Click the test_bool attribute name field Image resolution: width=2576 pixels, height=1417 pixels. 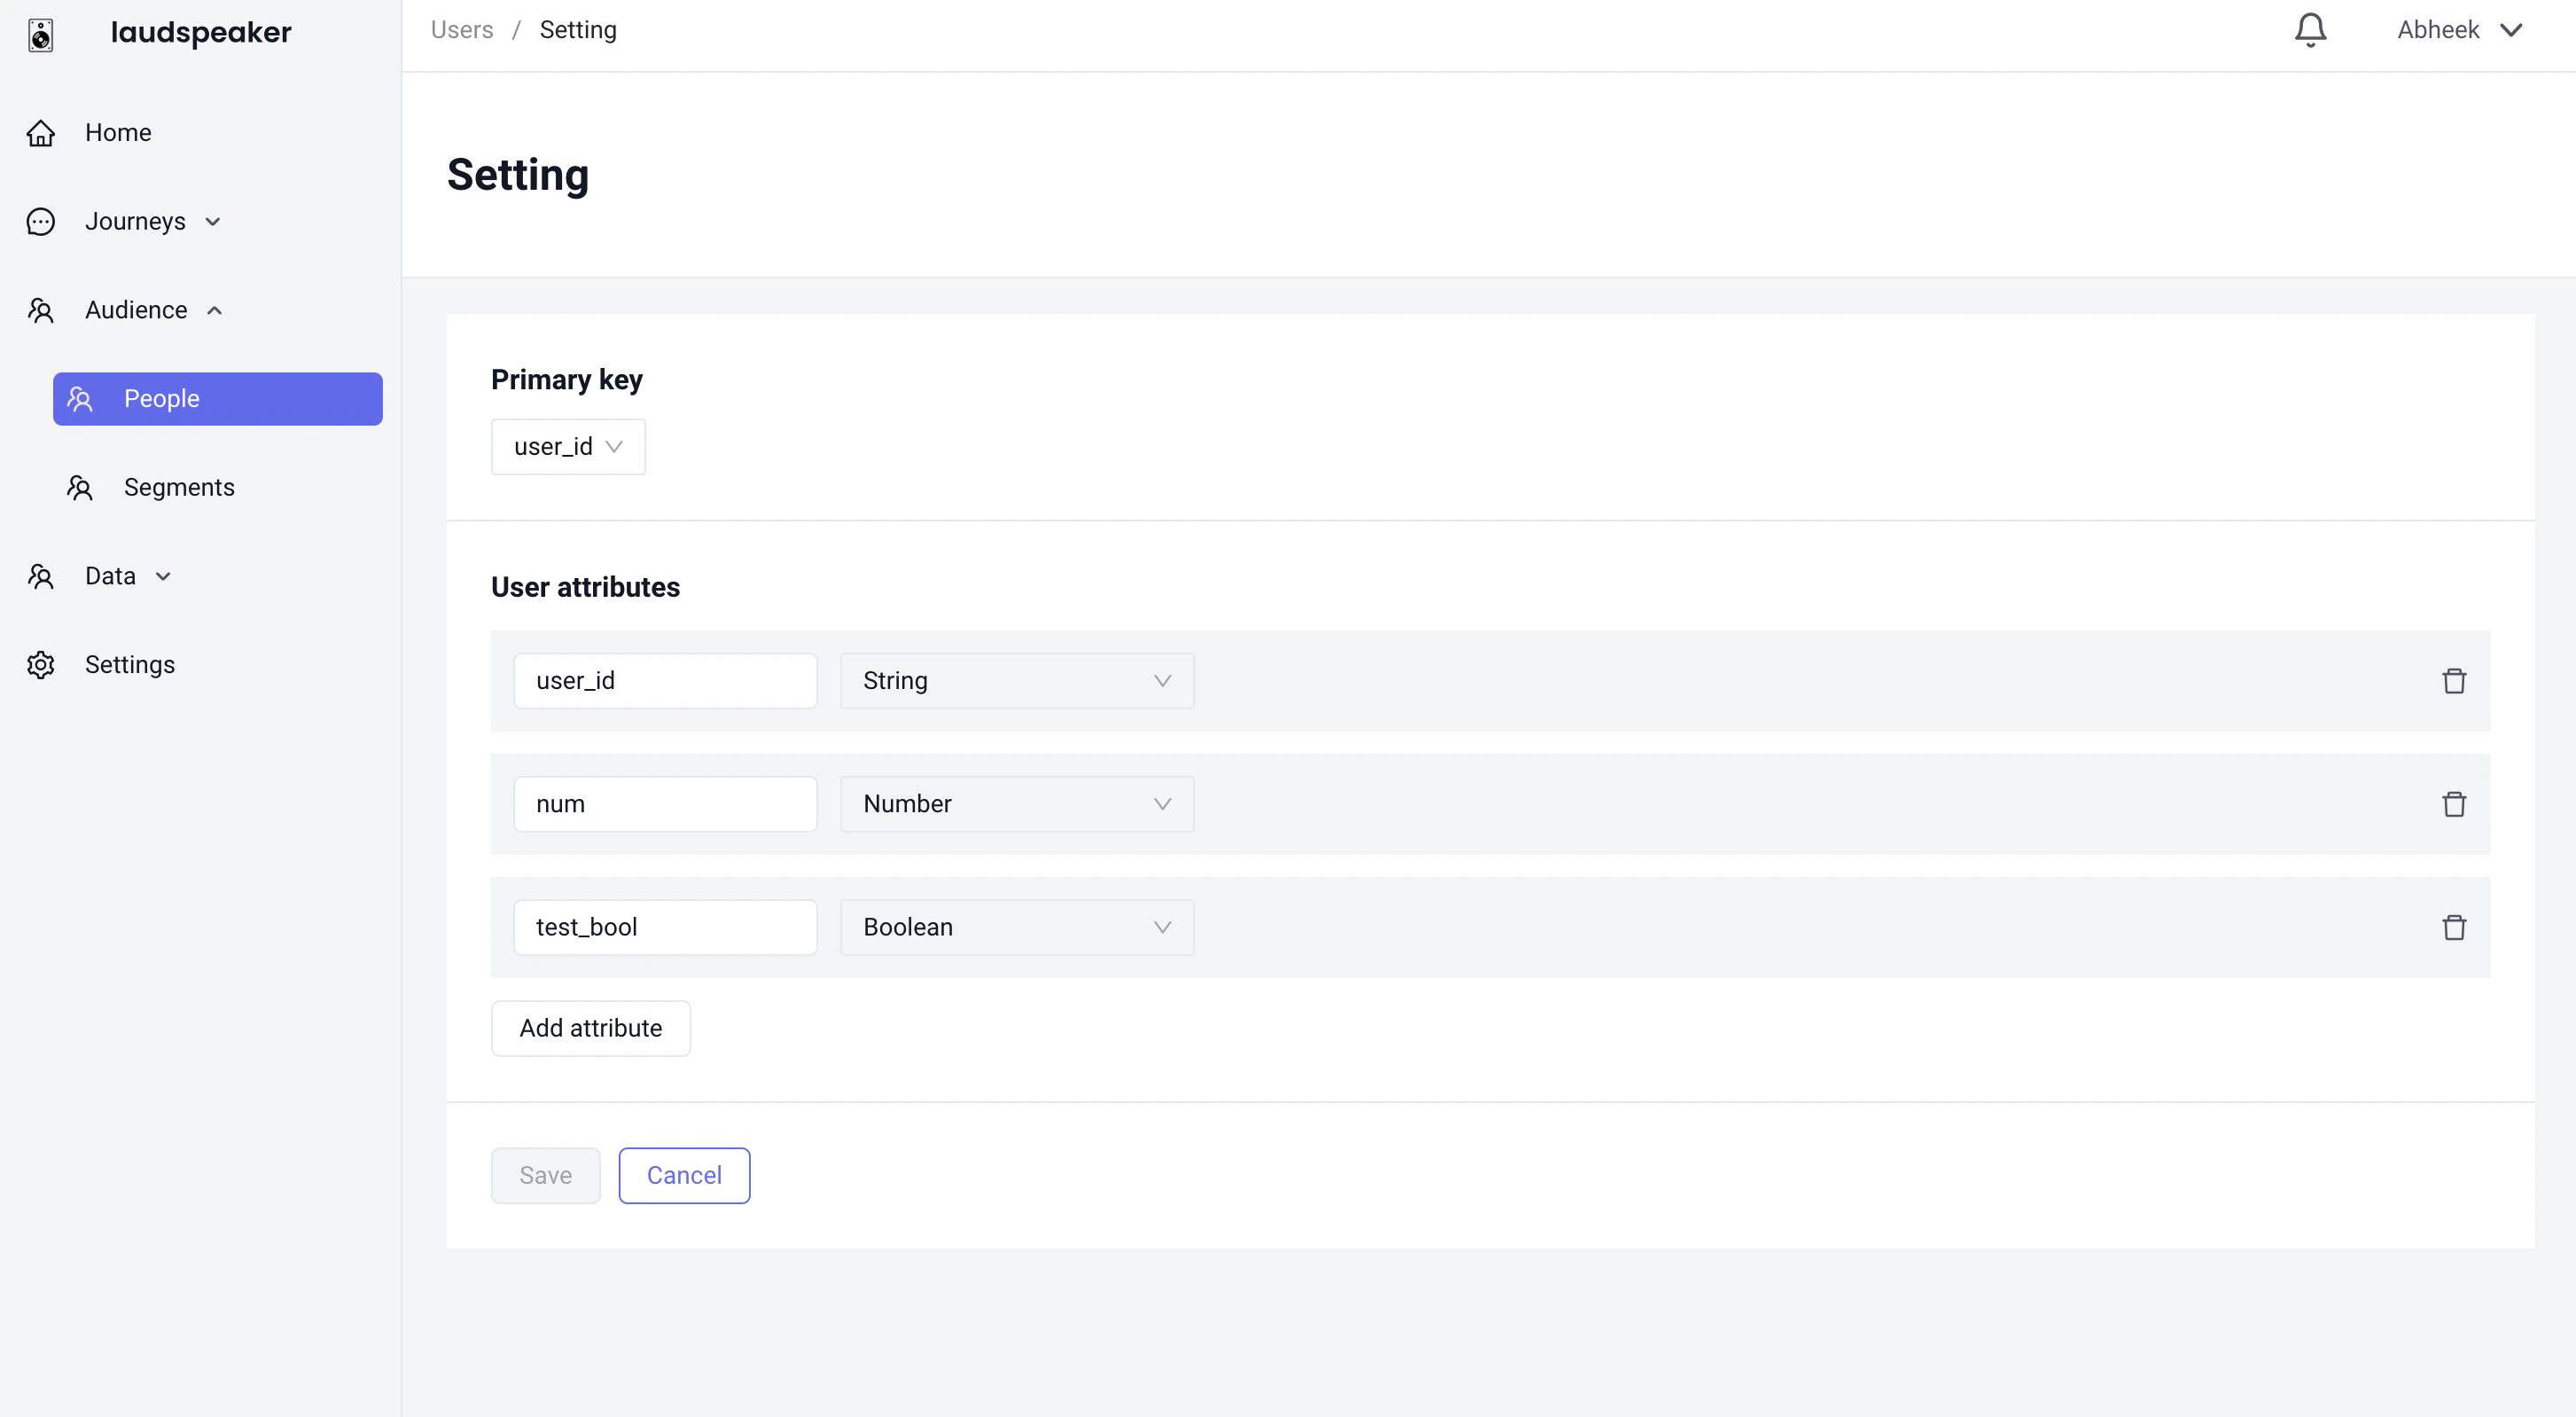[665, 927]
